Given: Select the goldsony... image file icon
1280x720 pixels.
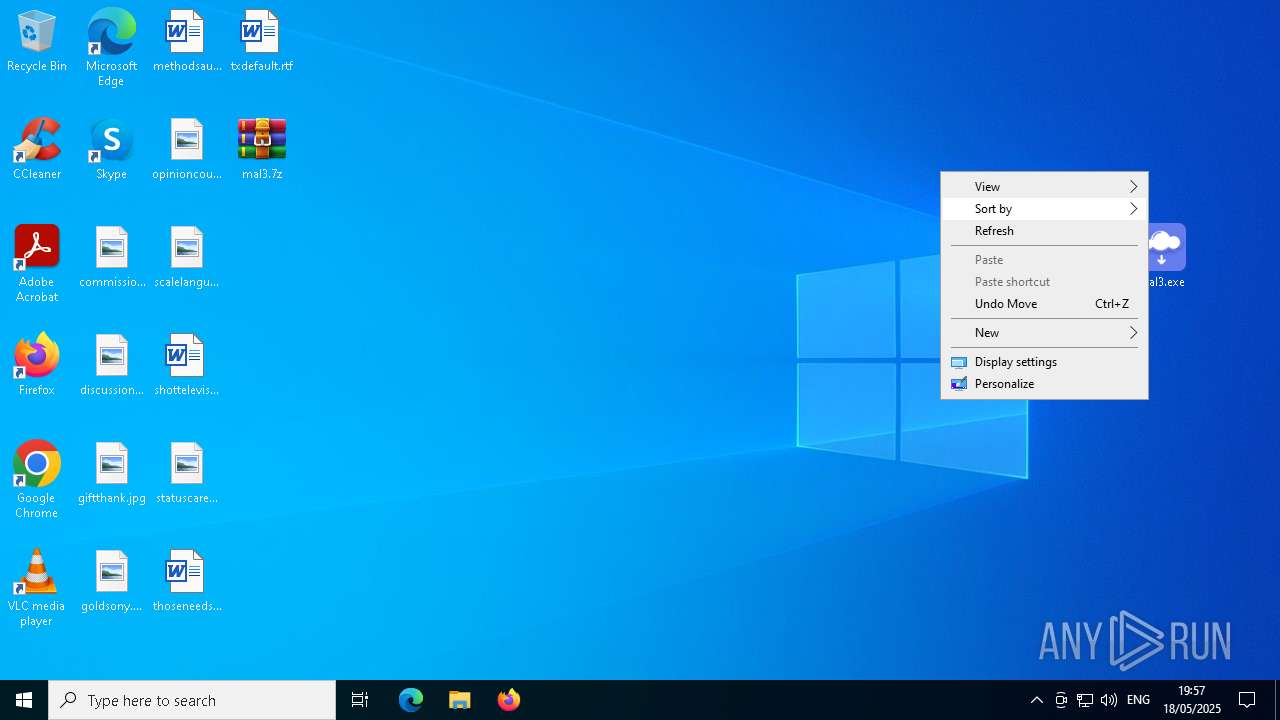Looking at the screenshot, I should coord(111,580).
